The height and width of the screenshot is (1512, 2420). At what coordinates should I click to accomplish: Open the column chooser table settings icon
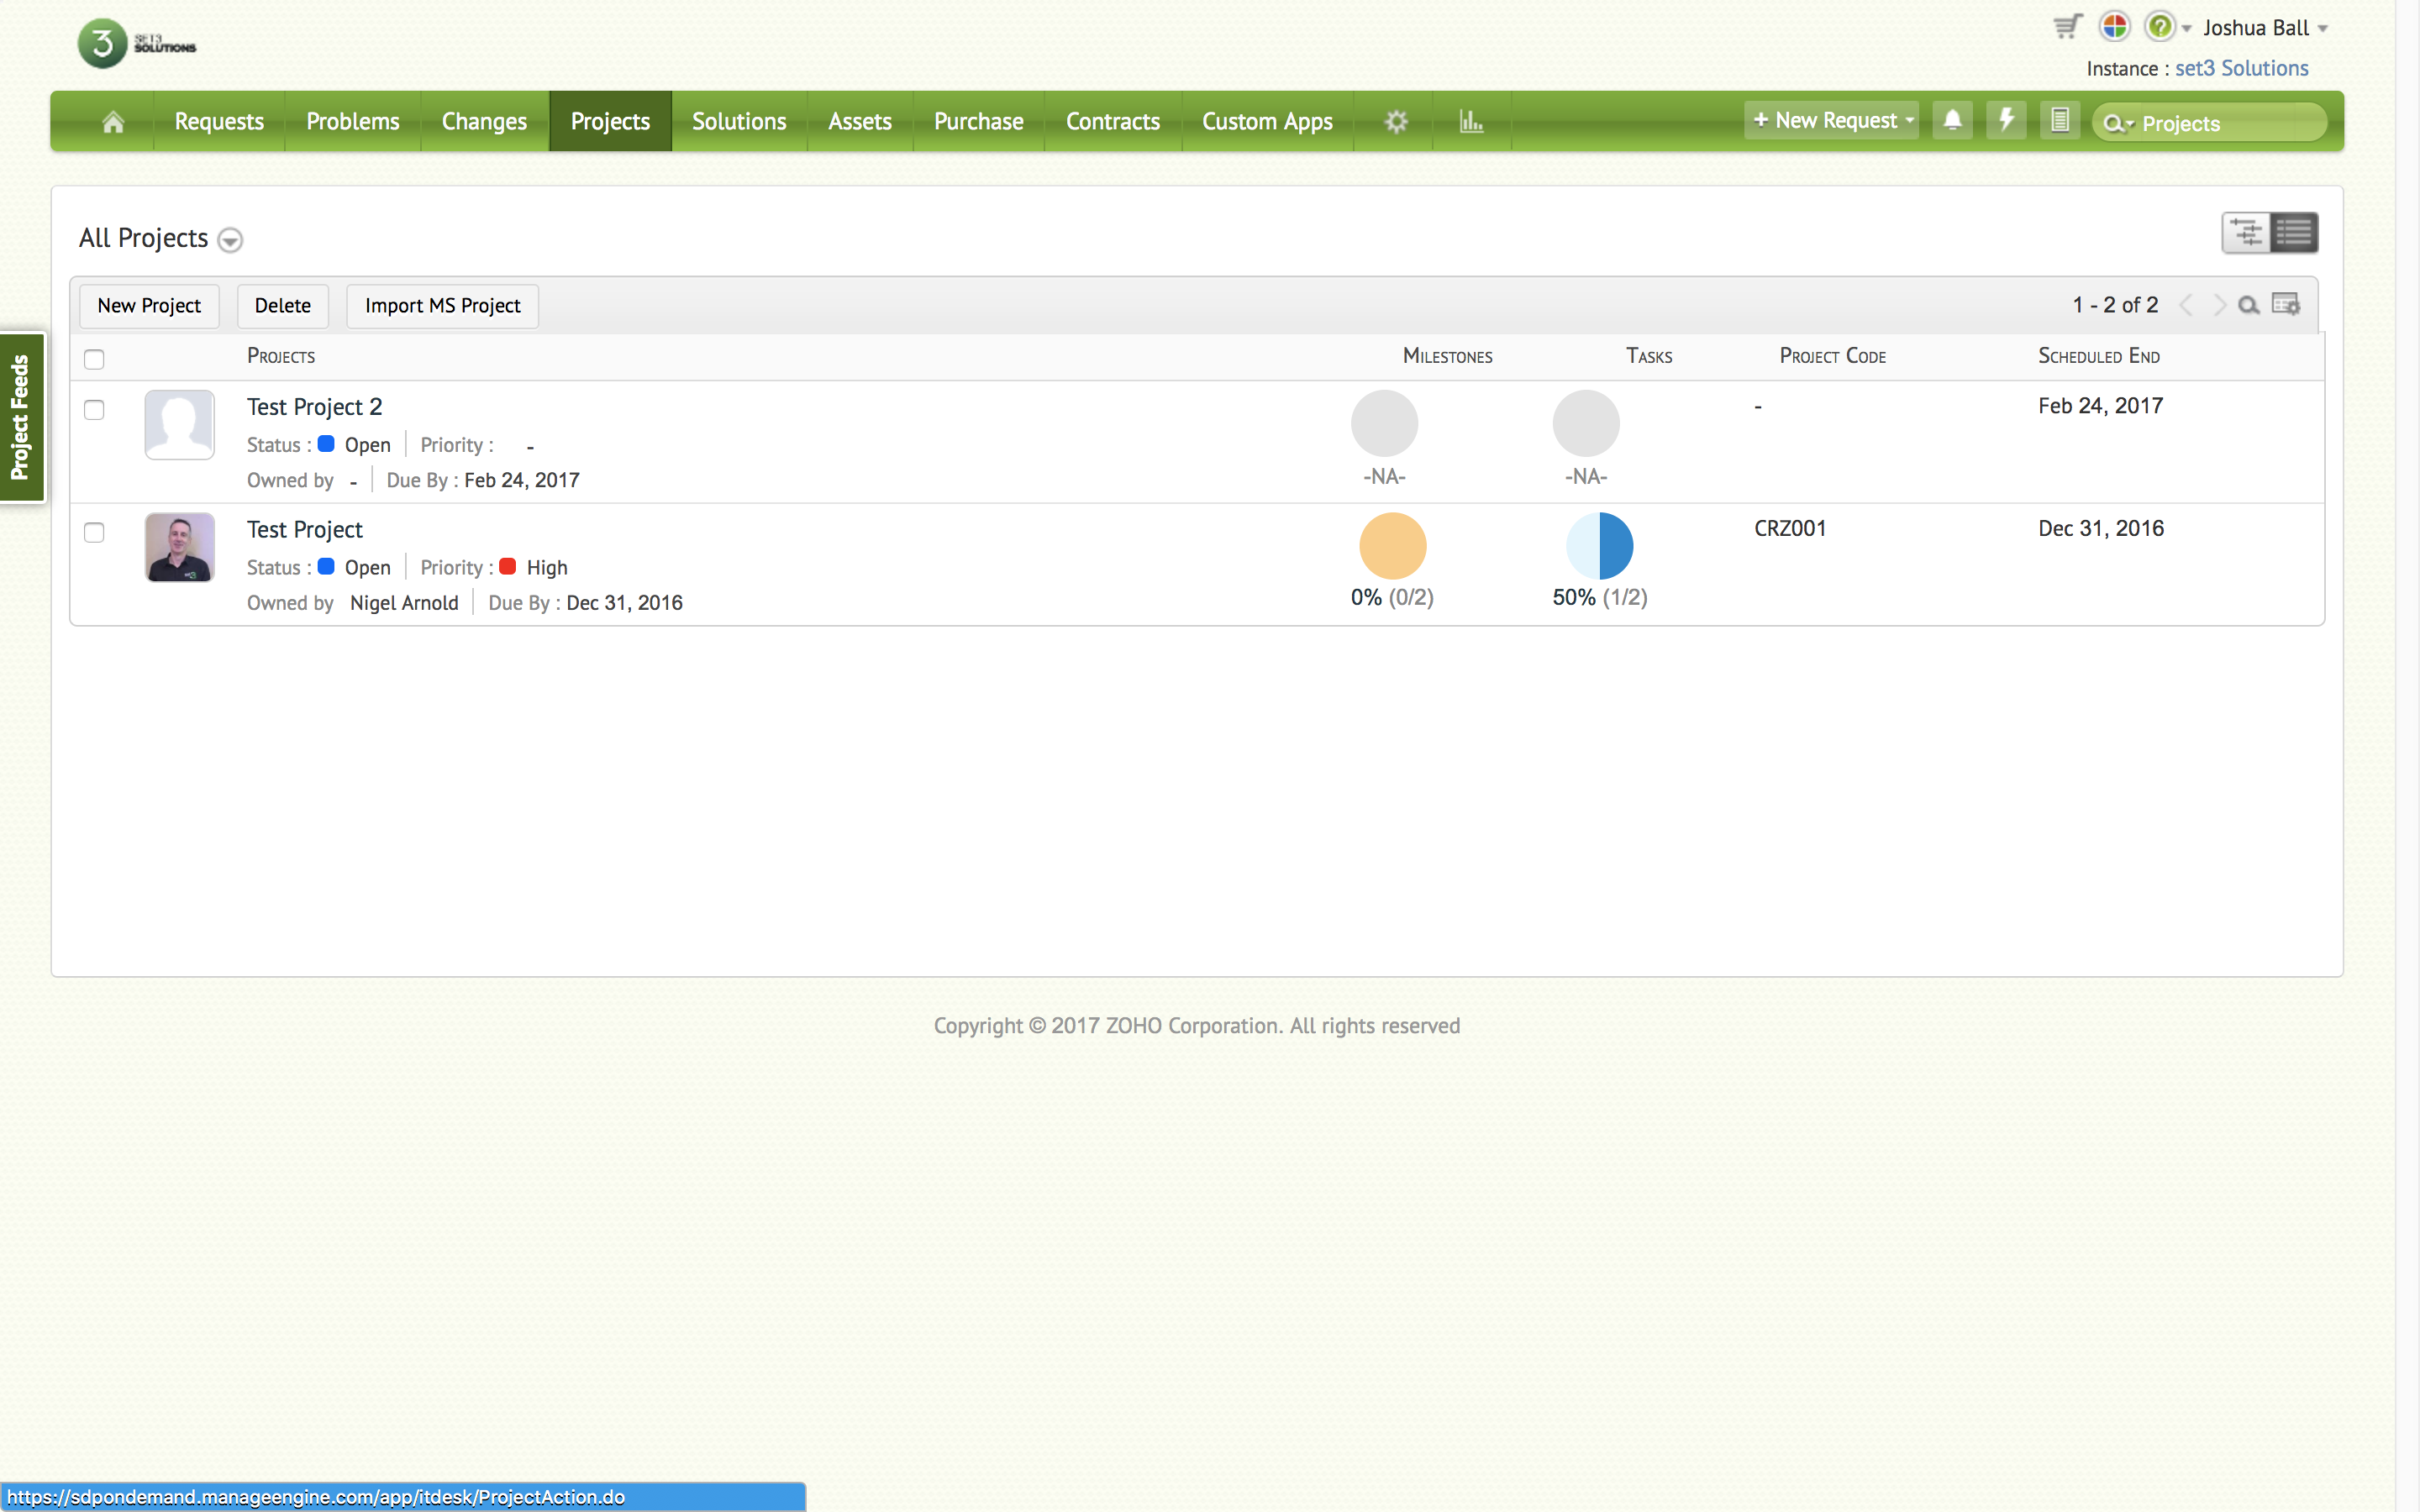[x=2285, y=305]
